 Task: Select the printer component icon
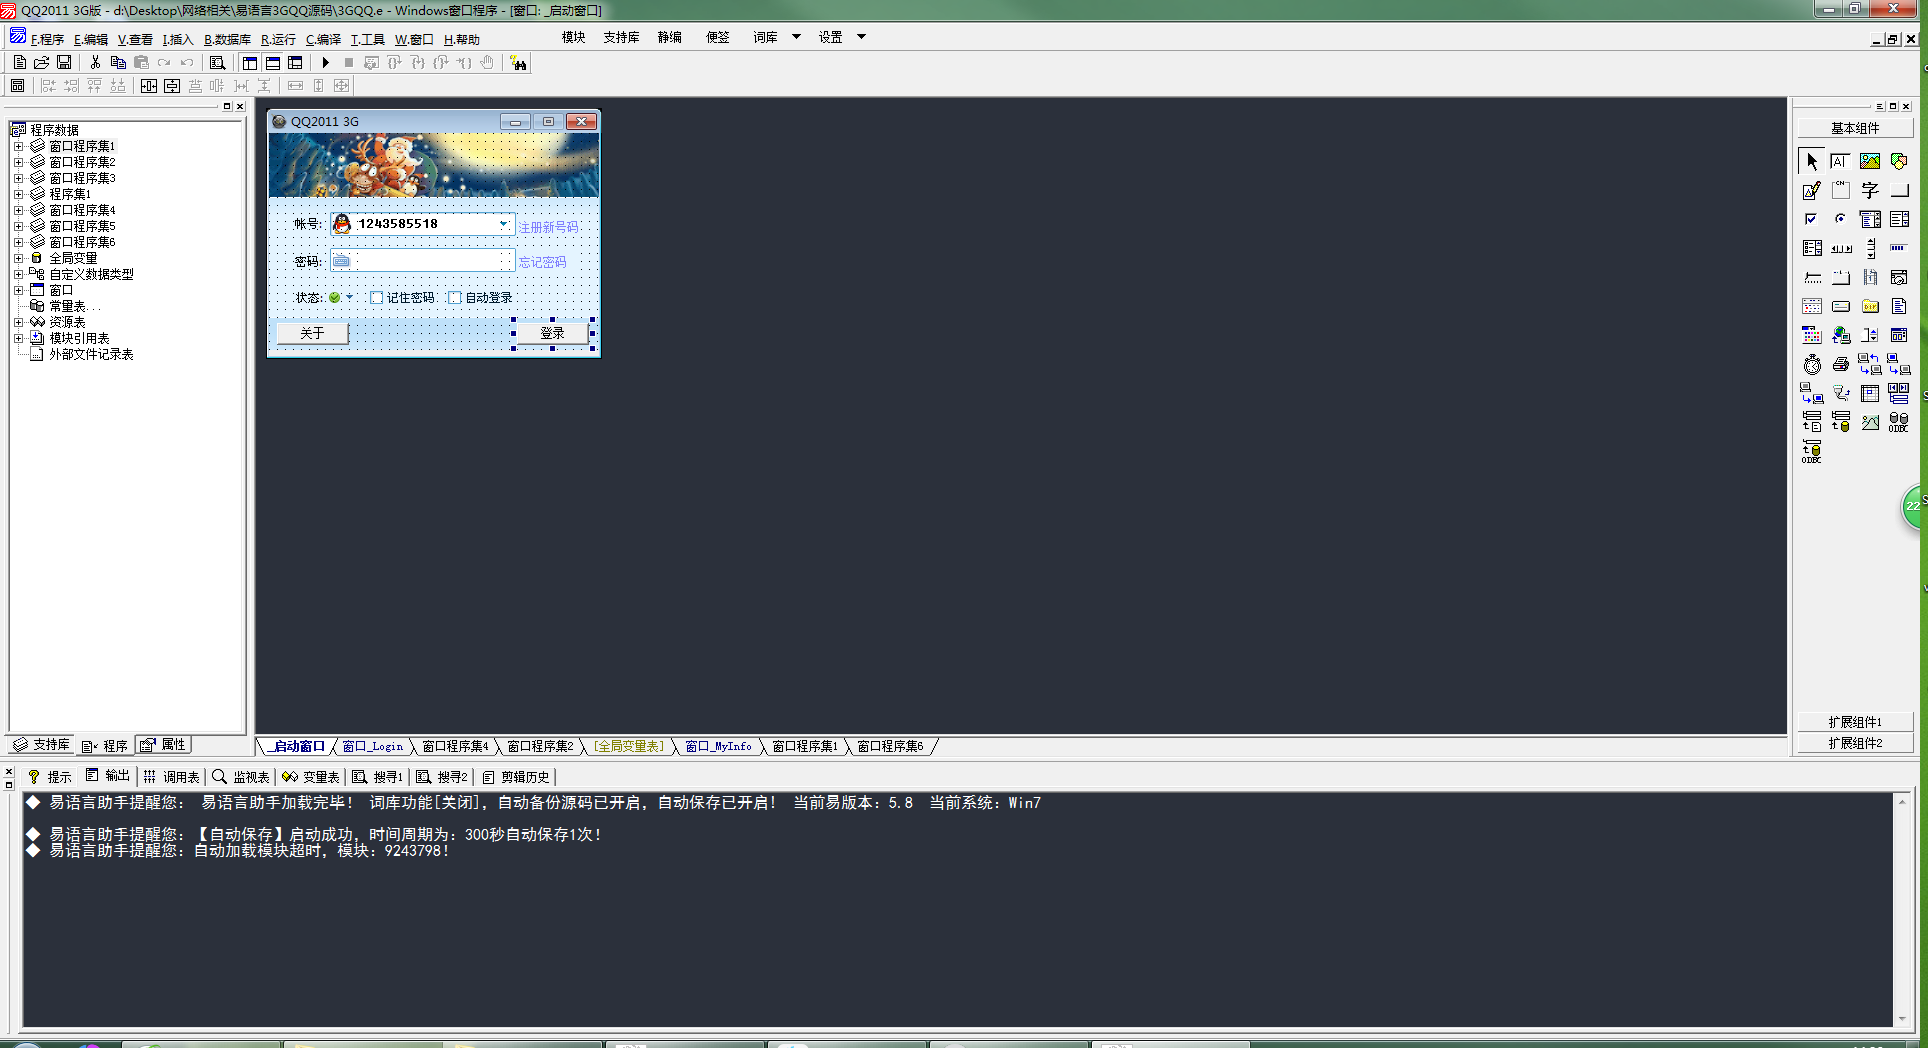(1840, 365)
